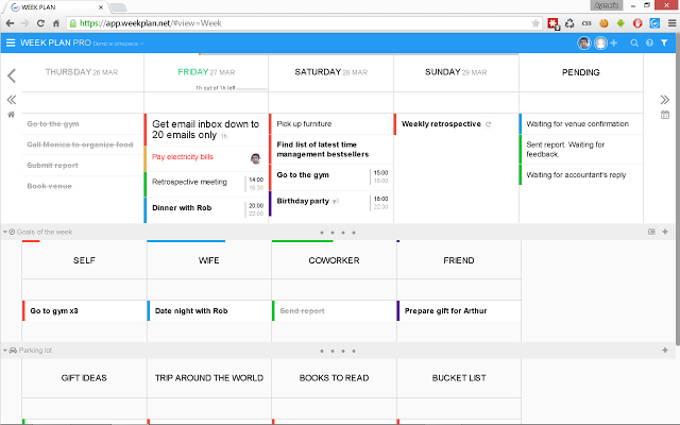Screen dimensions: 680x425
Task: Click the first user avatar in header
Action: [584, 43]
